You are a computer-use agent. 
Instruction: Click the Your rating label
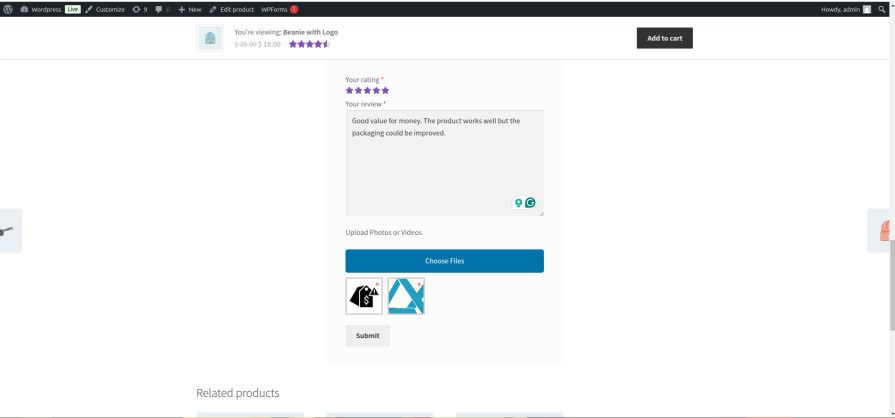point(362,79)
